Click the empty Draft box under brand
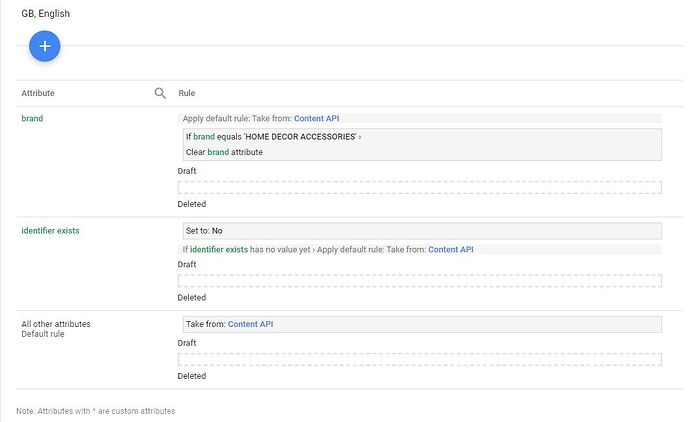 419,187
